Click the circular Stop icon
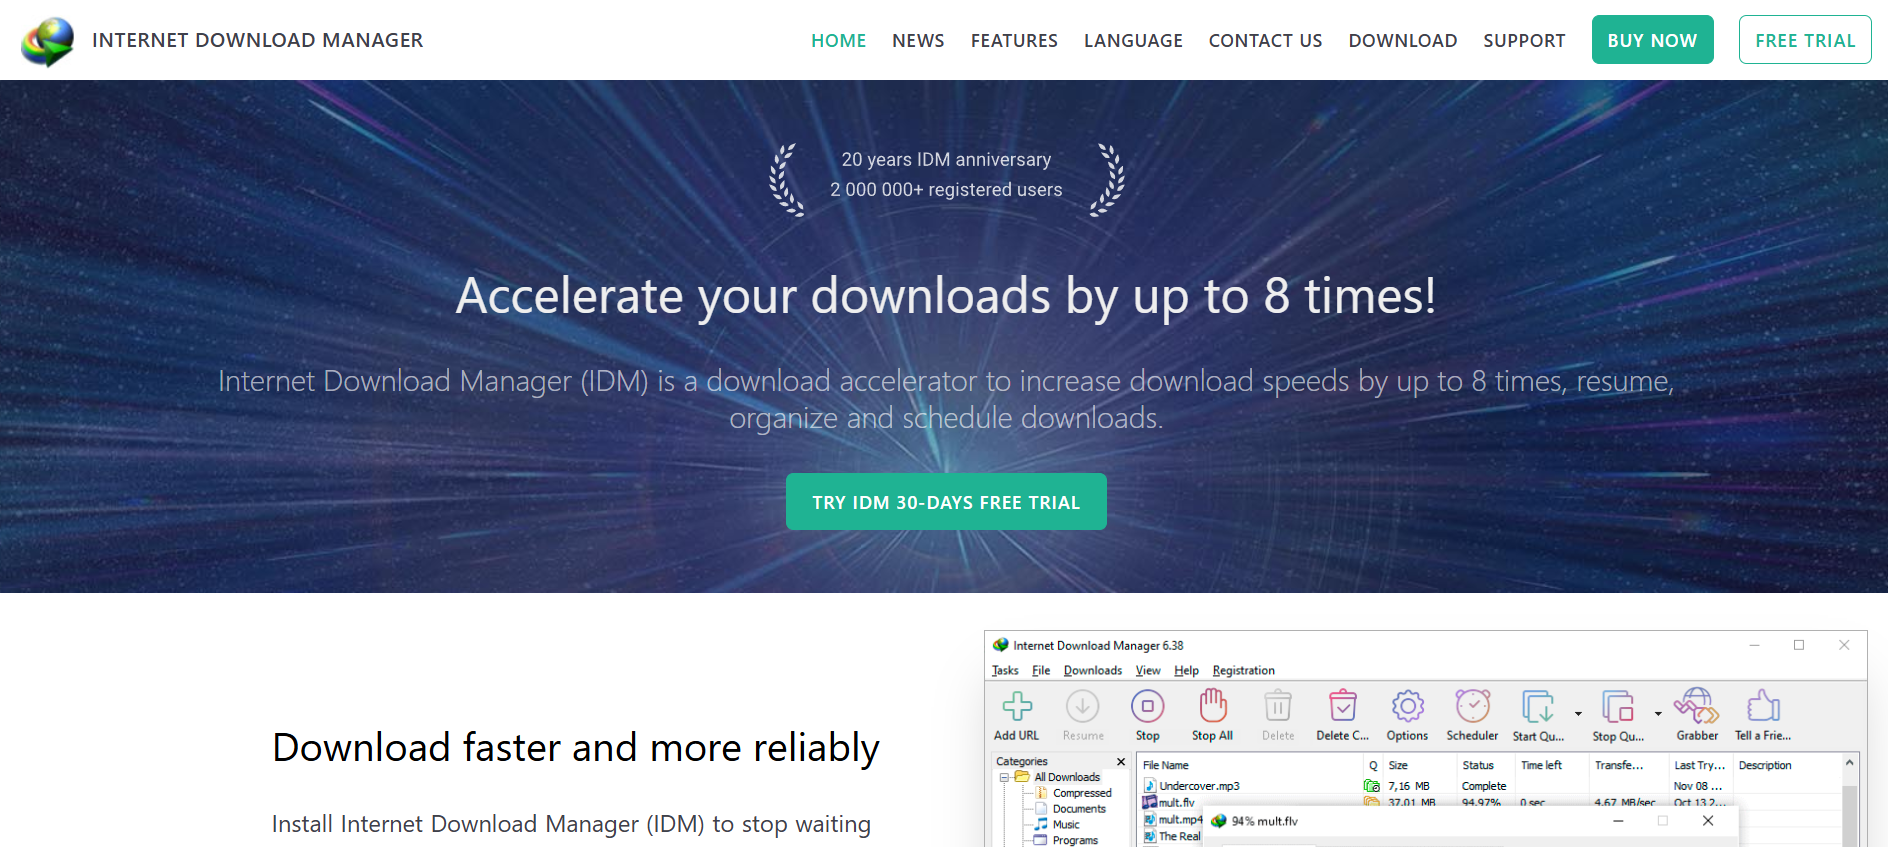The width and height of the screenshot is (1888, 847). [x=1147, y=707]
